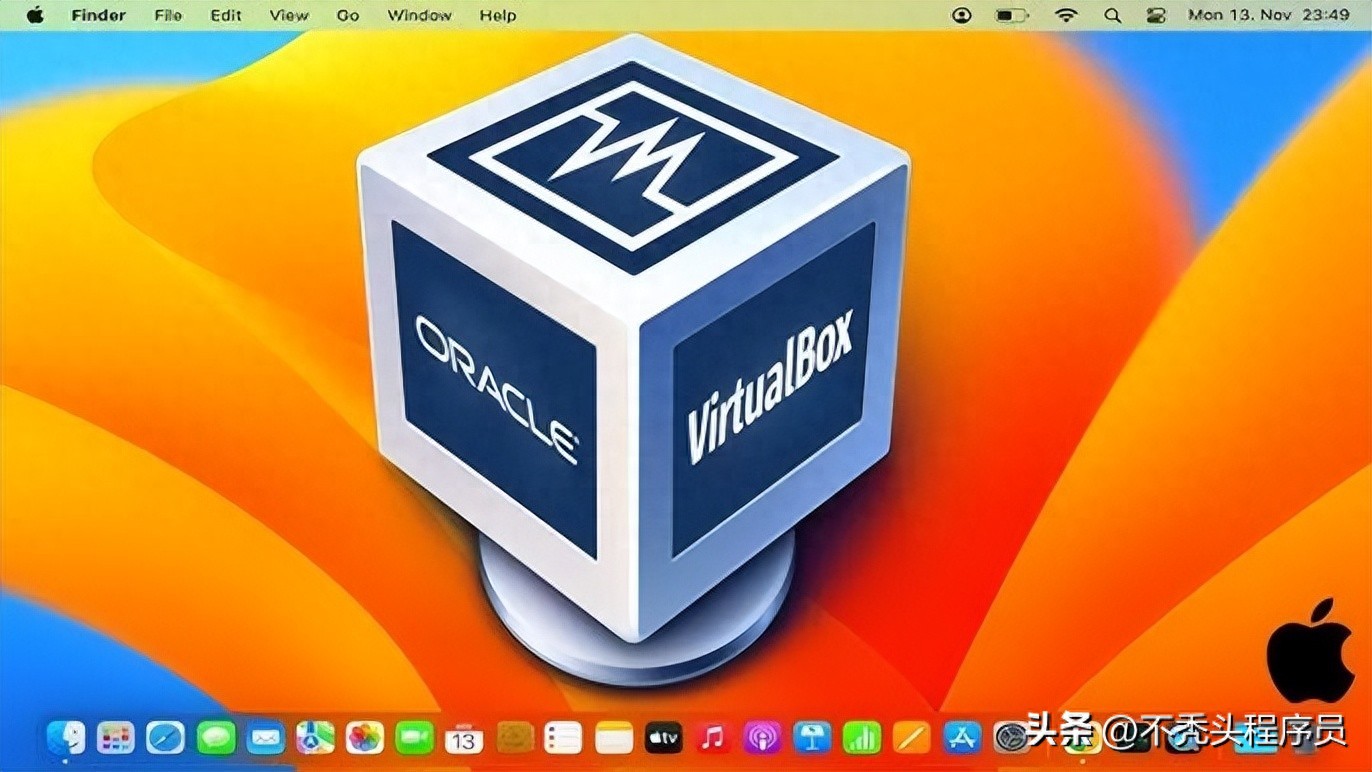The height and width of the screenshot is (772, 1372).
Task: Open Podcasts app in the dock
Action: [x=763, y=738]
